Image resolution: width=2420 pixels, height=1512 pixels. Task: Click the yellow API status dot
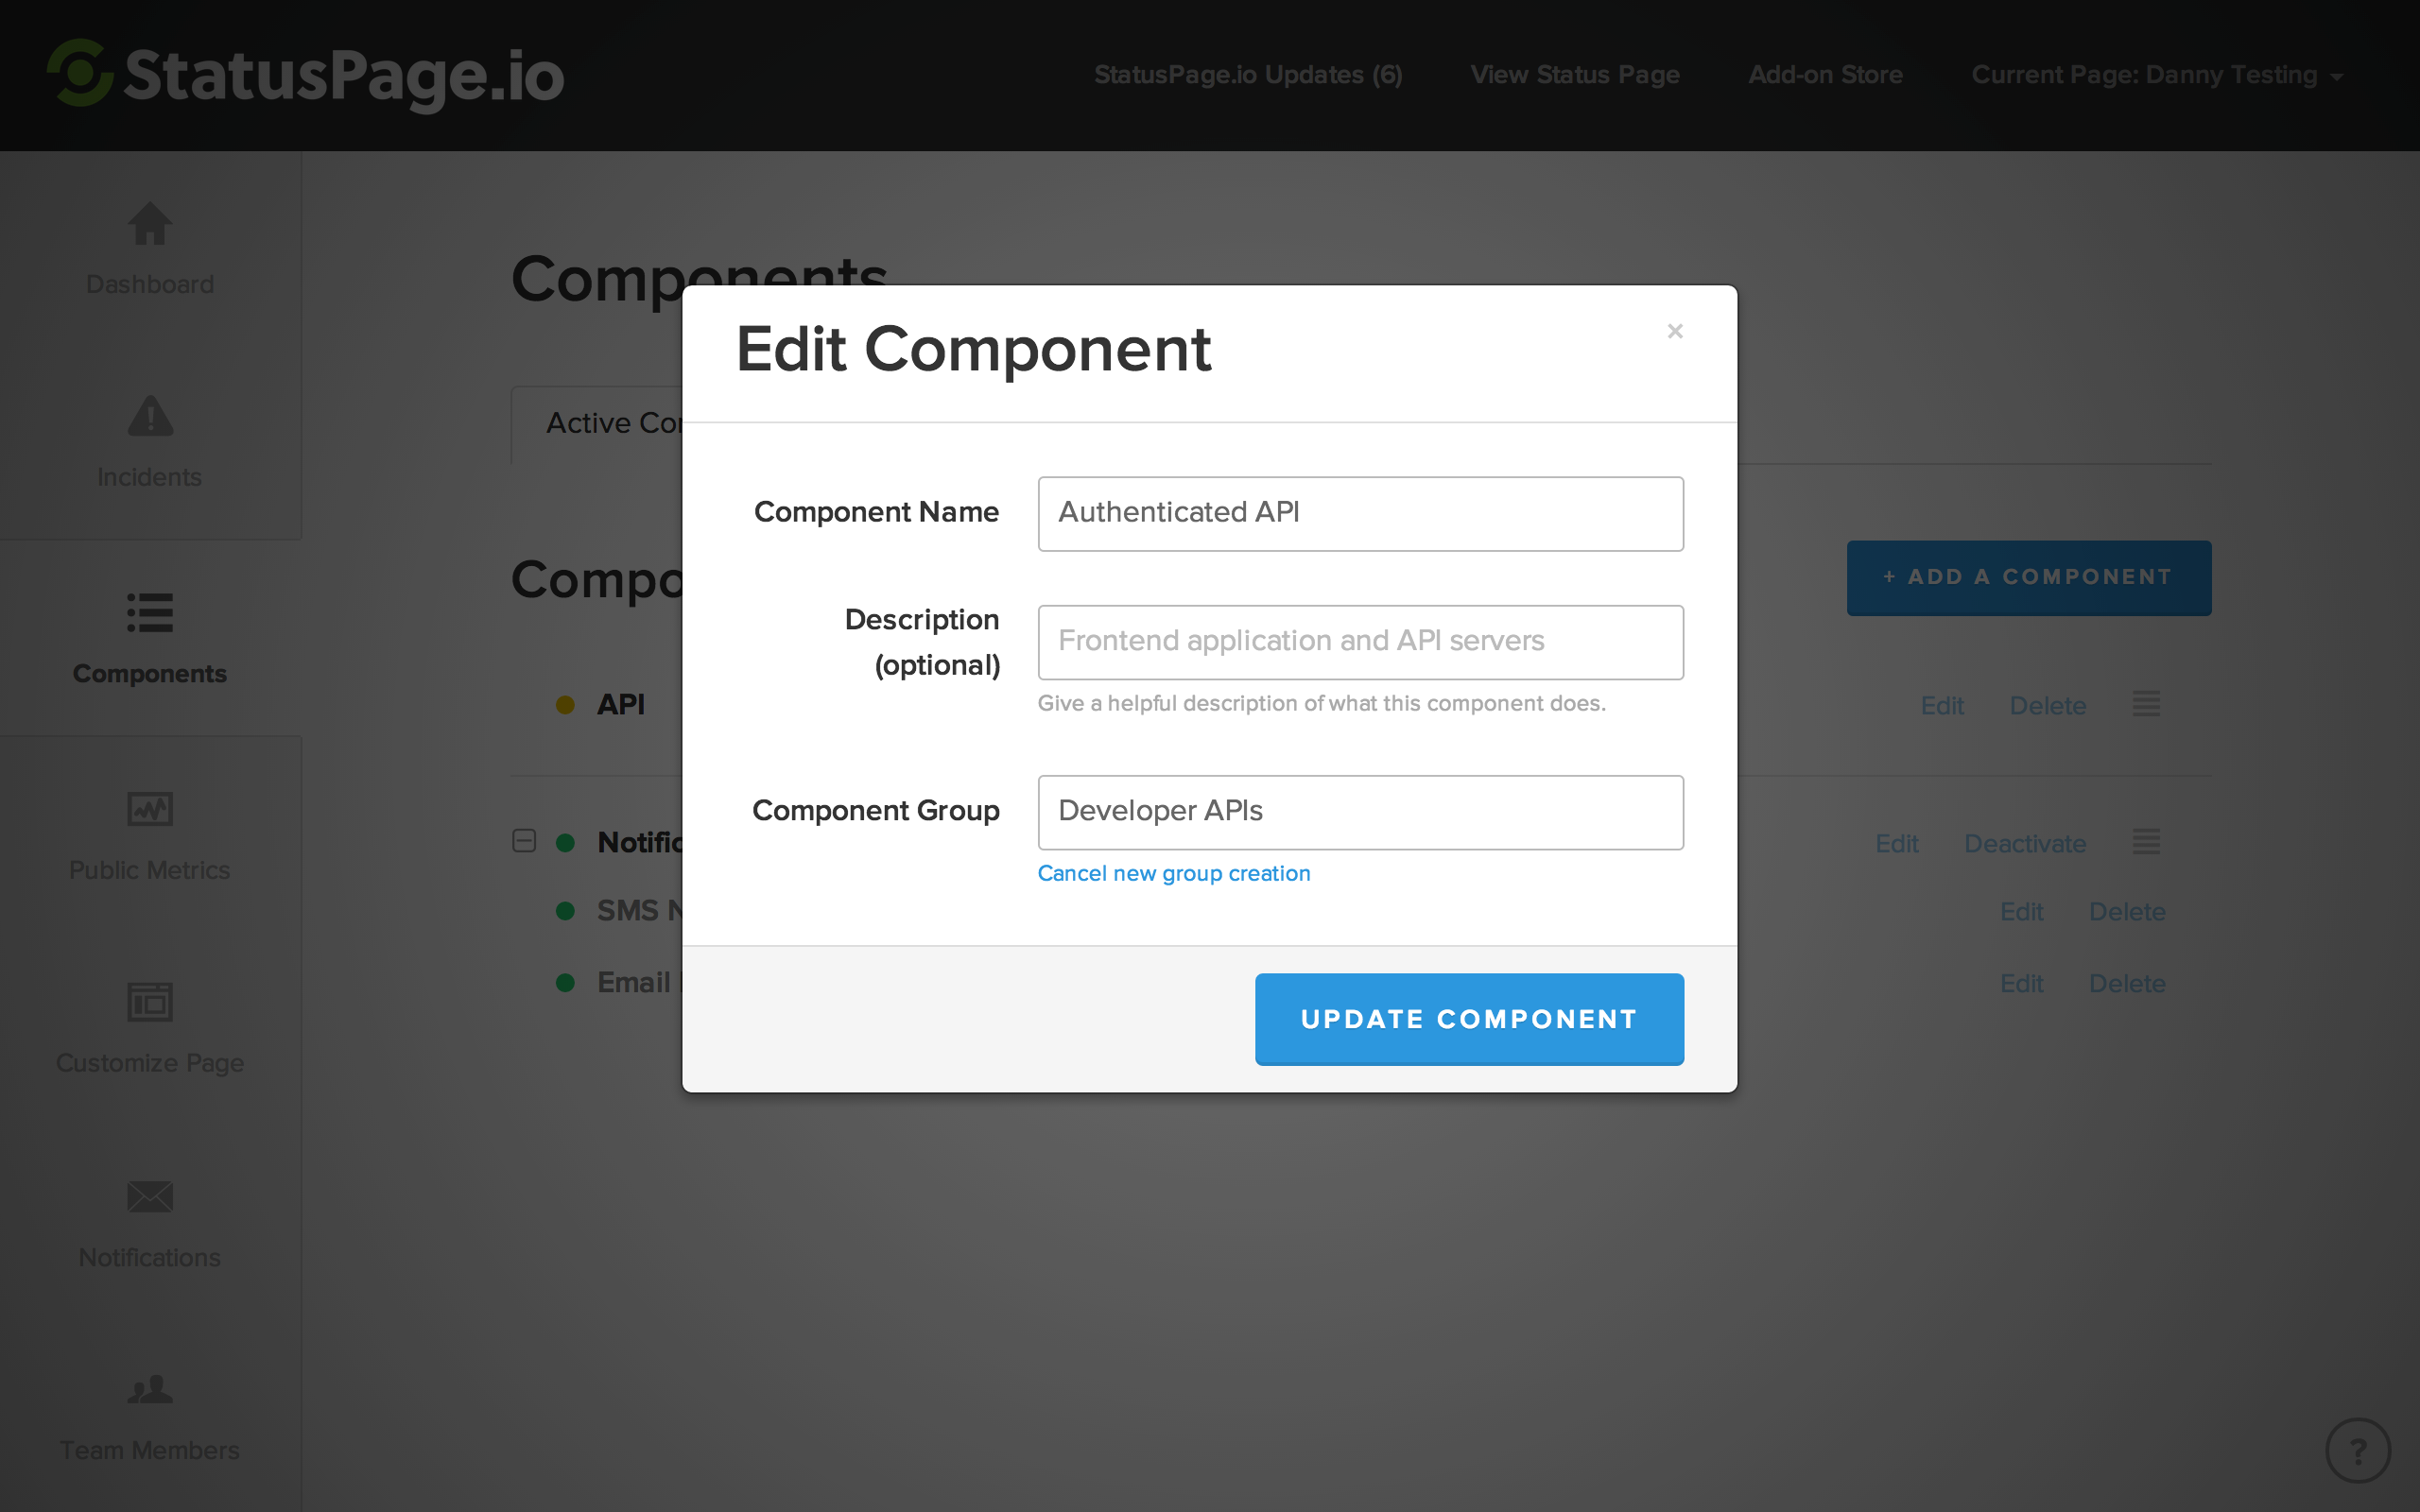pos(565,705)
